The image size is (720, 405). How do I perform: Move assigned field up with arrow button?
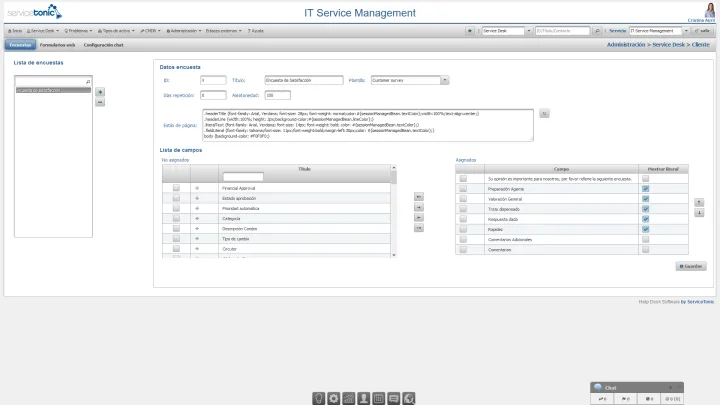coord(699,202)
